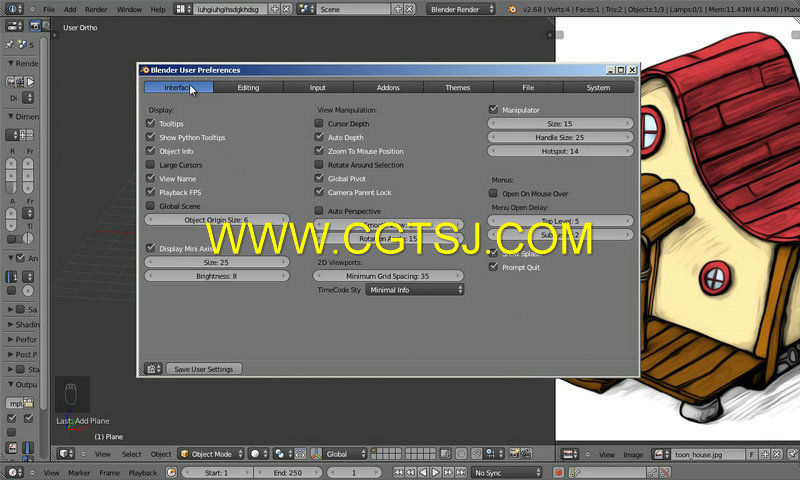Open the System preferences tab
Screen dimensions: 800x480
tap(598, 87)
